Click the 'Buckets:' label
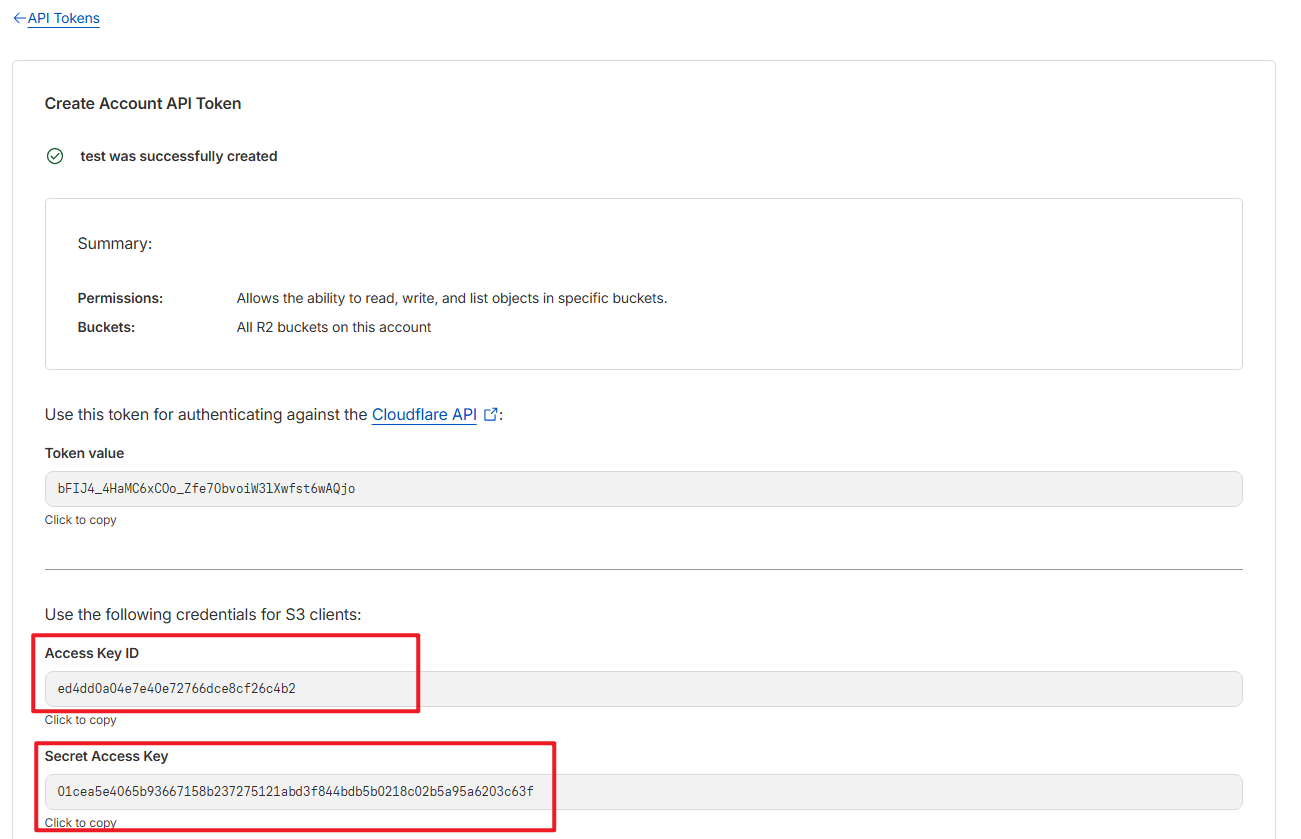The height and width of the screenshot is (839, 1301). (106, 327)
